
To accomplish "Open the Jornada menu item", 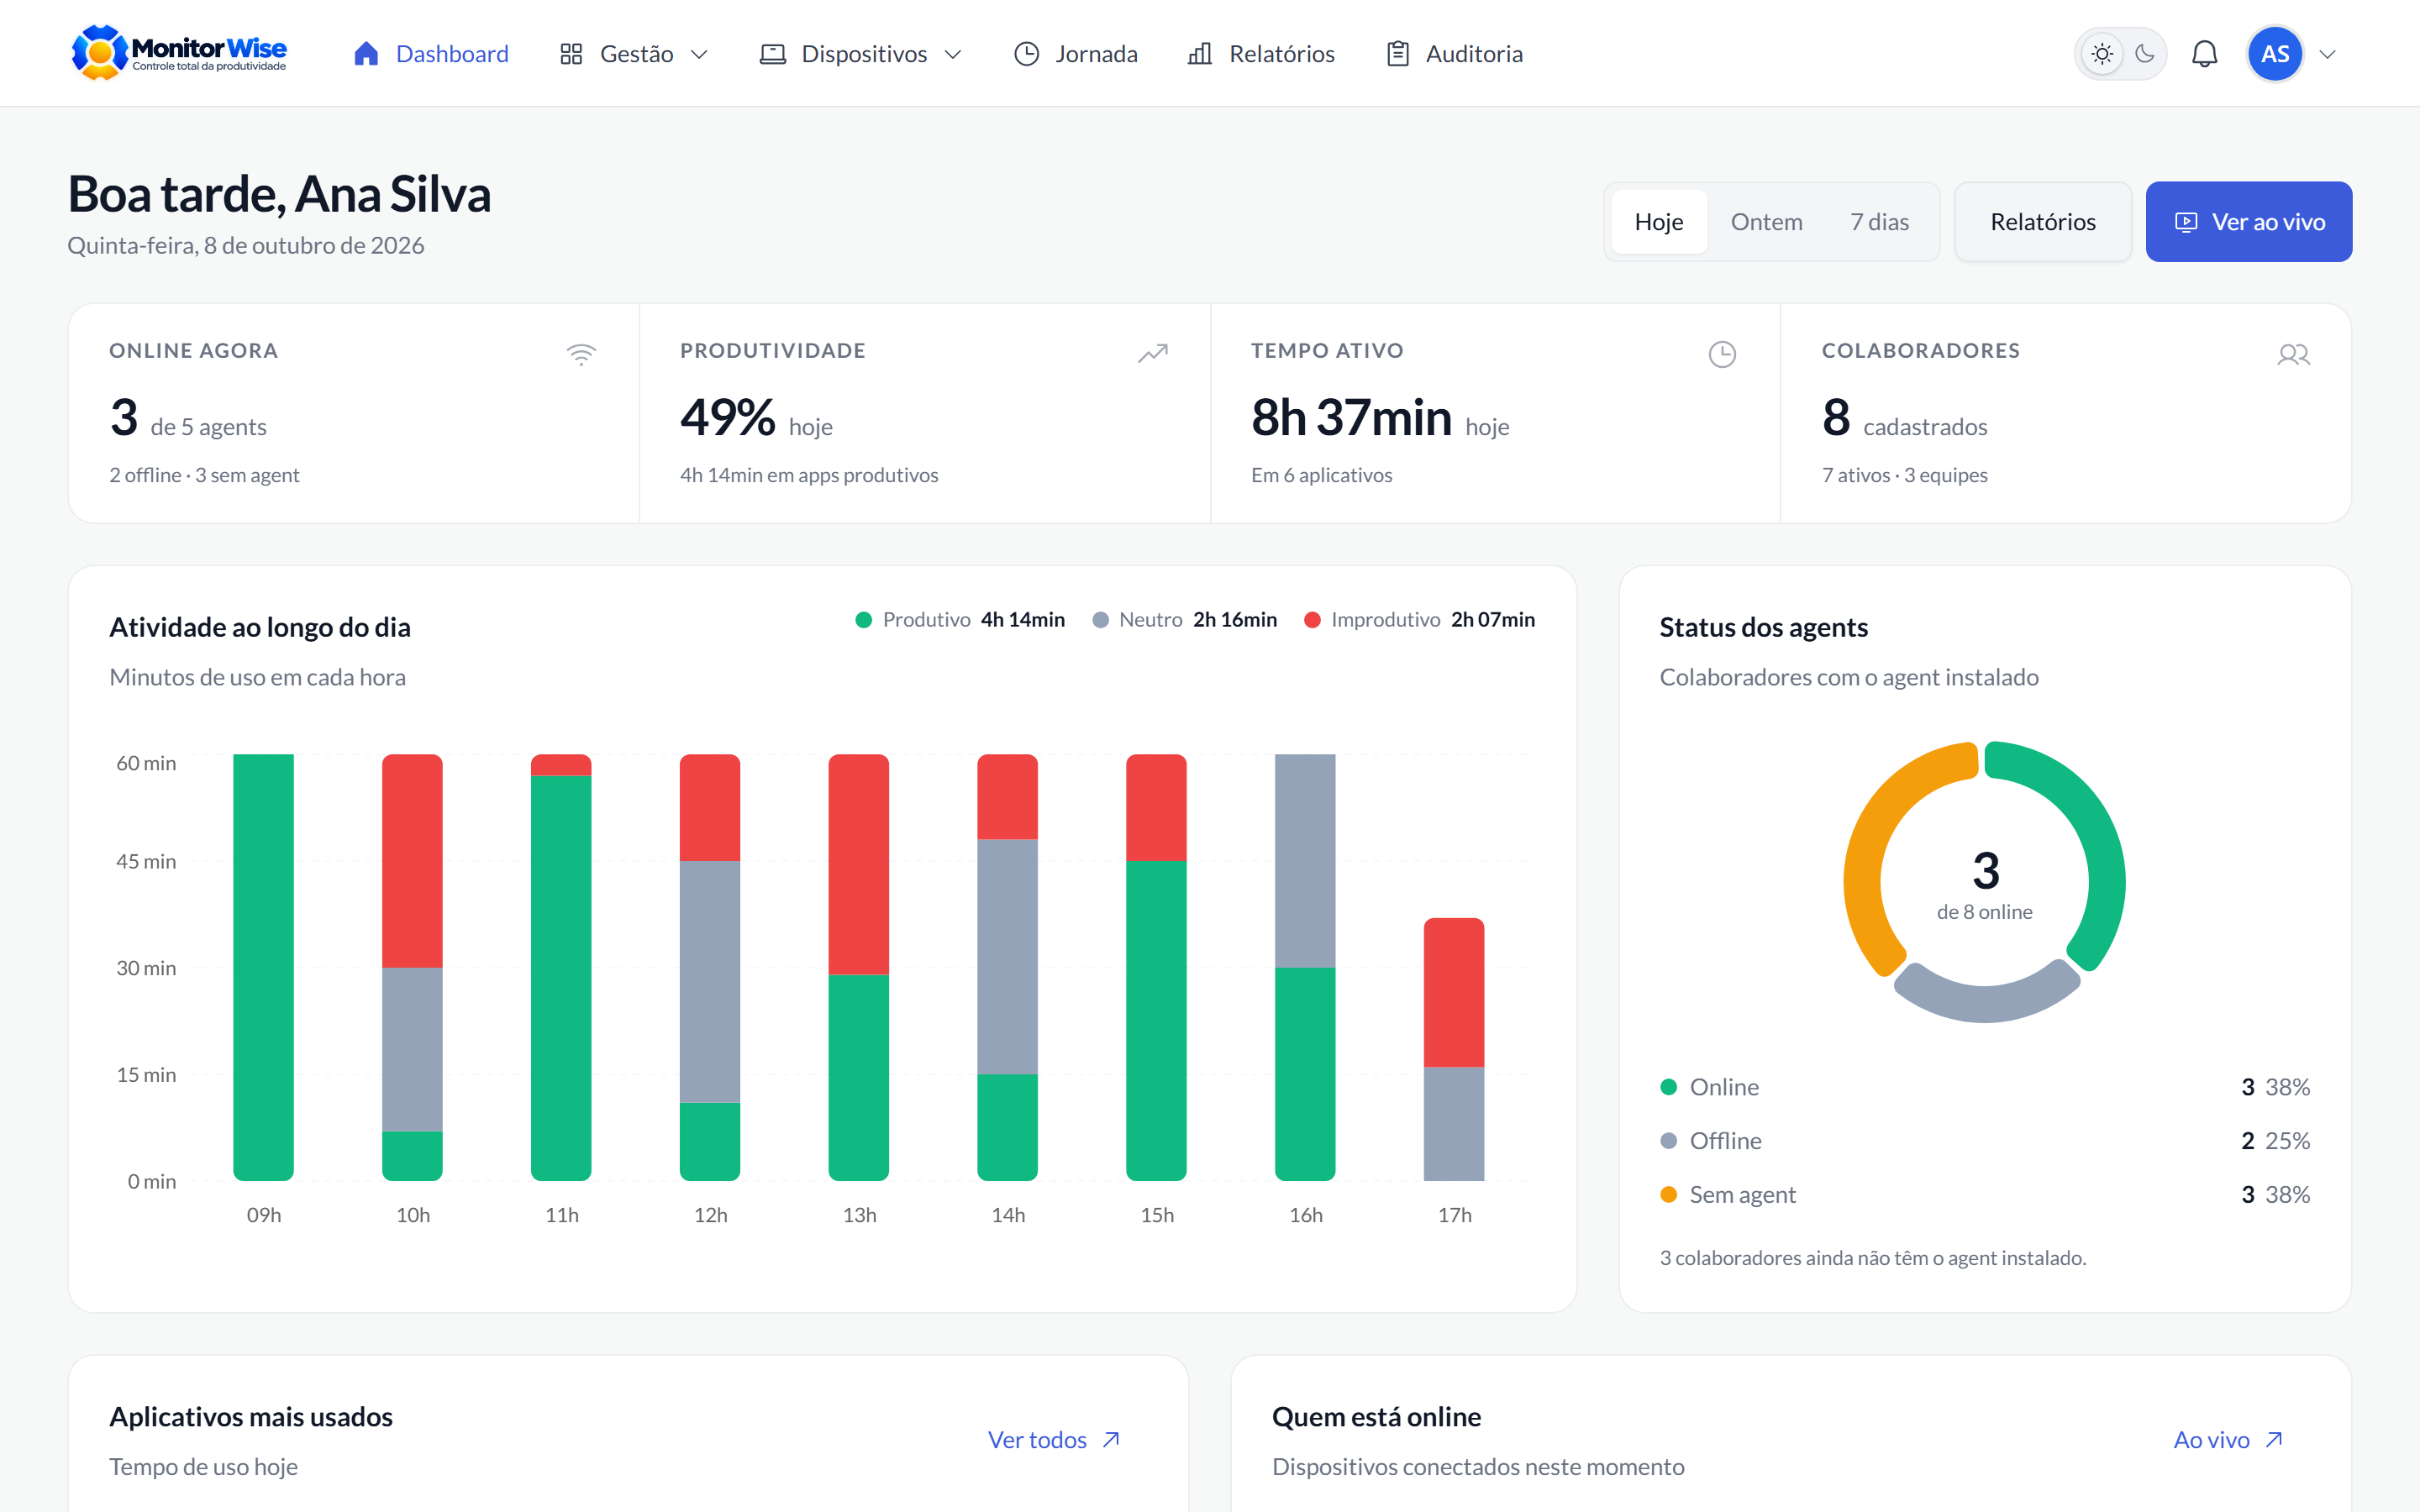I will tap(1076, 54).
